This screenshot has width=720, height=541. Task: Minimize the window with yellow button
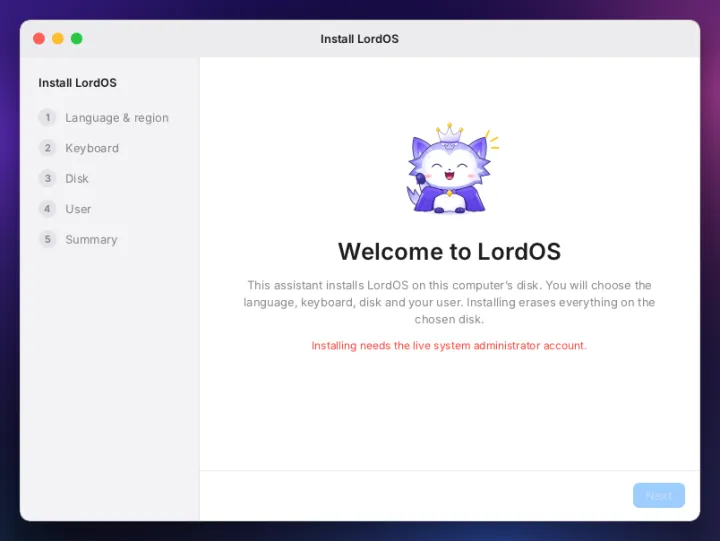point(58,39)
